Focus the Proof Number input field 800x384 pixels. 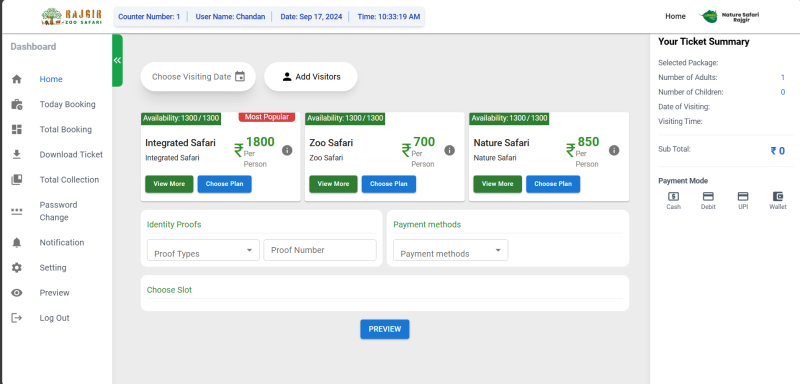point(320,250)
